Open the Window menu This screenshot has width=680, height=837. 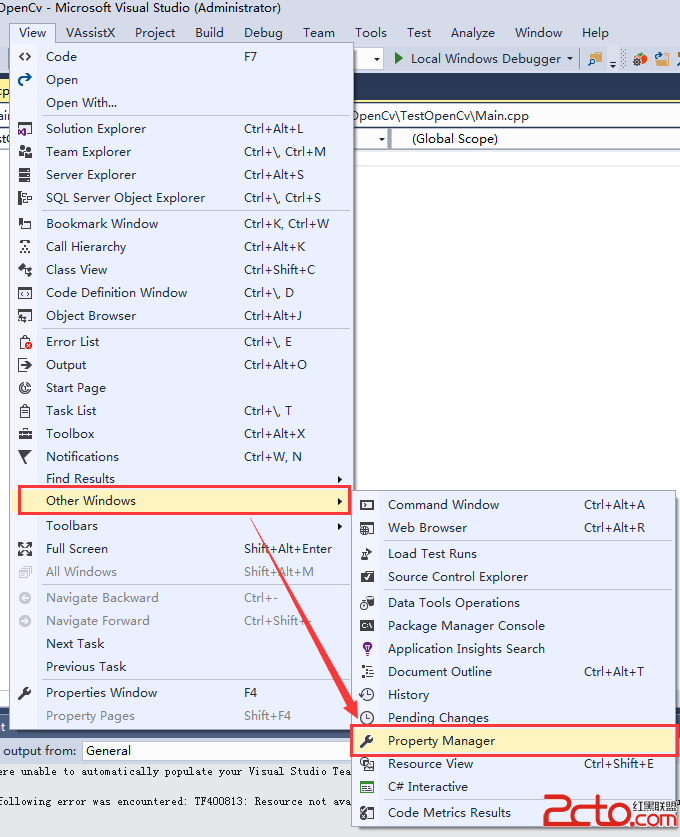(x=538, y=33)
